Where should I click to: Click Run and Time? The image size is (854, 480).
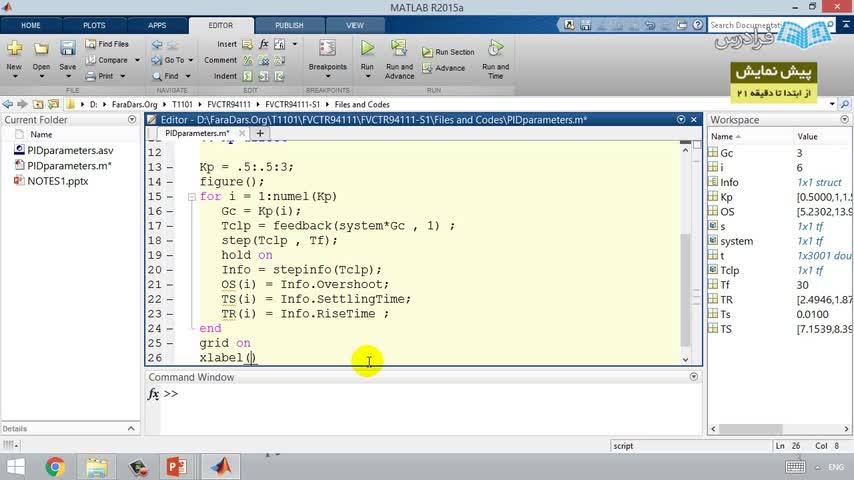pos(495,59)
